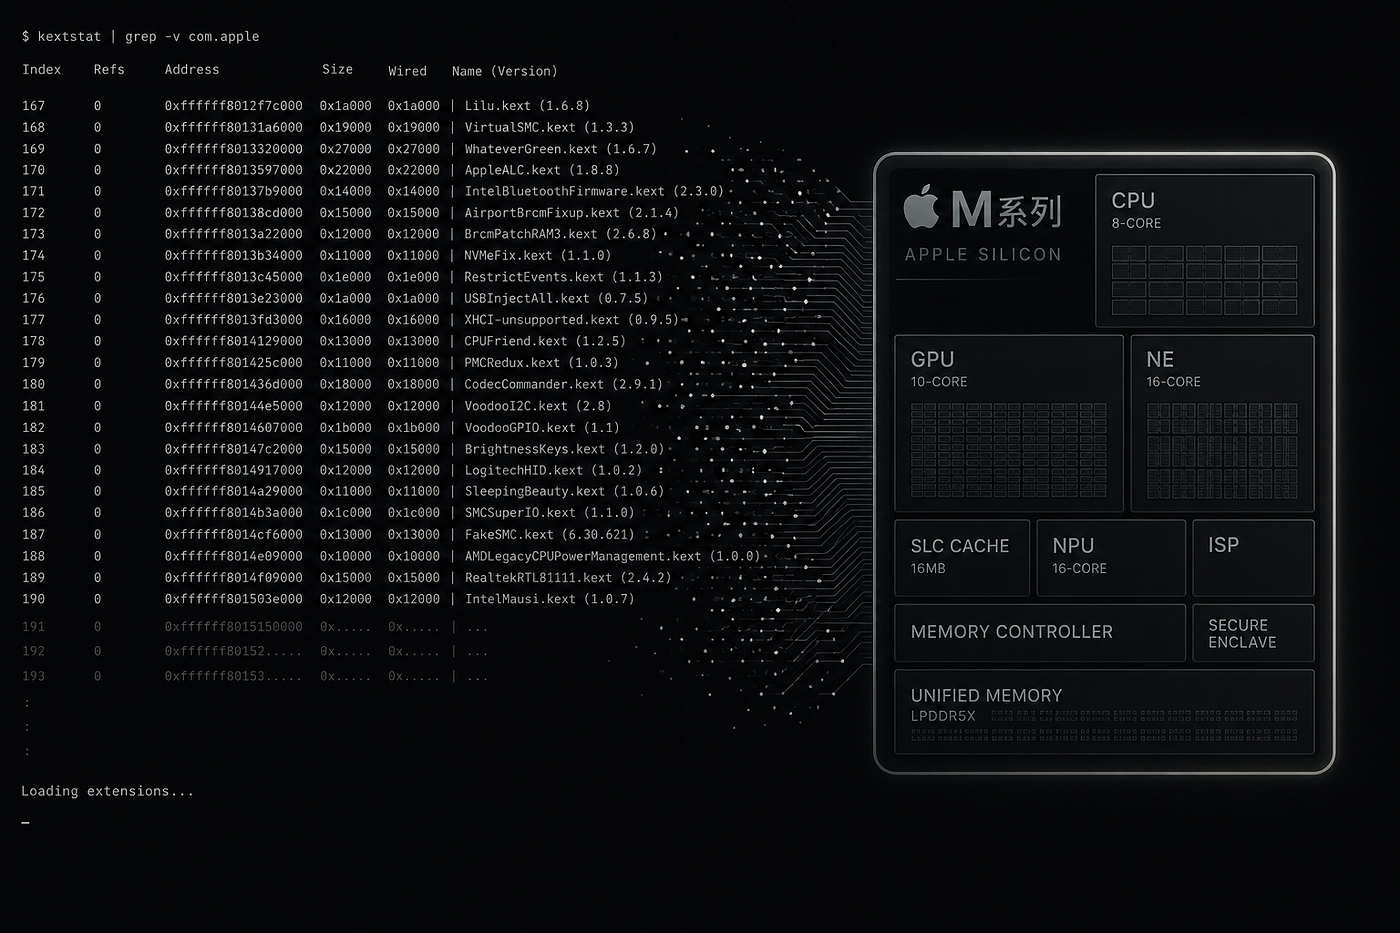Select XHCI-unsupported.kext (0.9.5)
Screen dimensions: 1400x933
coord(571,320)
